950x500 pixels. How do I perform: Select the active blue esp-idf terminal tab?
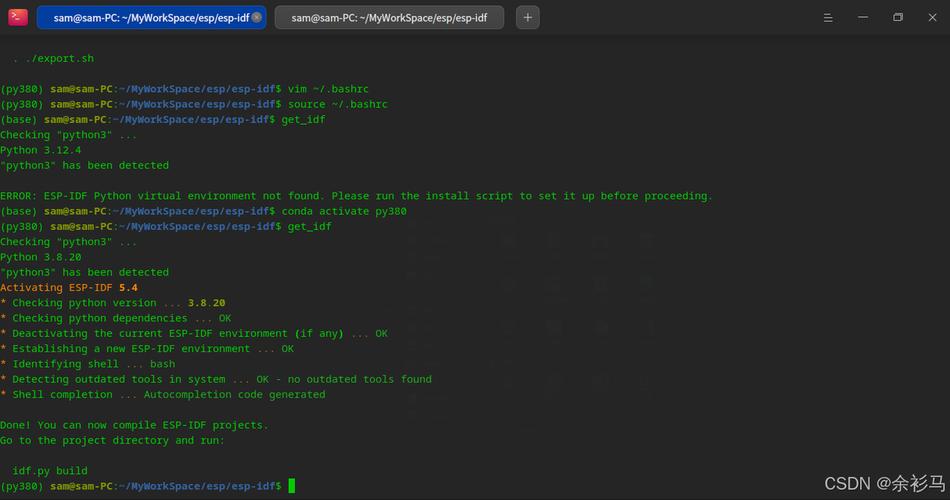pyautogui.click(x=151, y=18)
